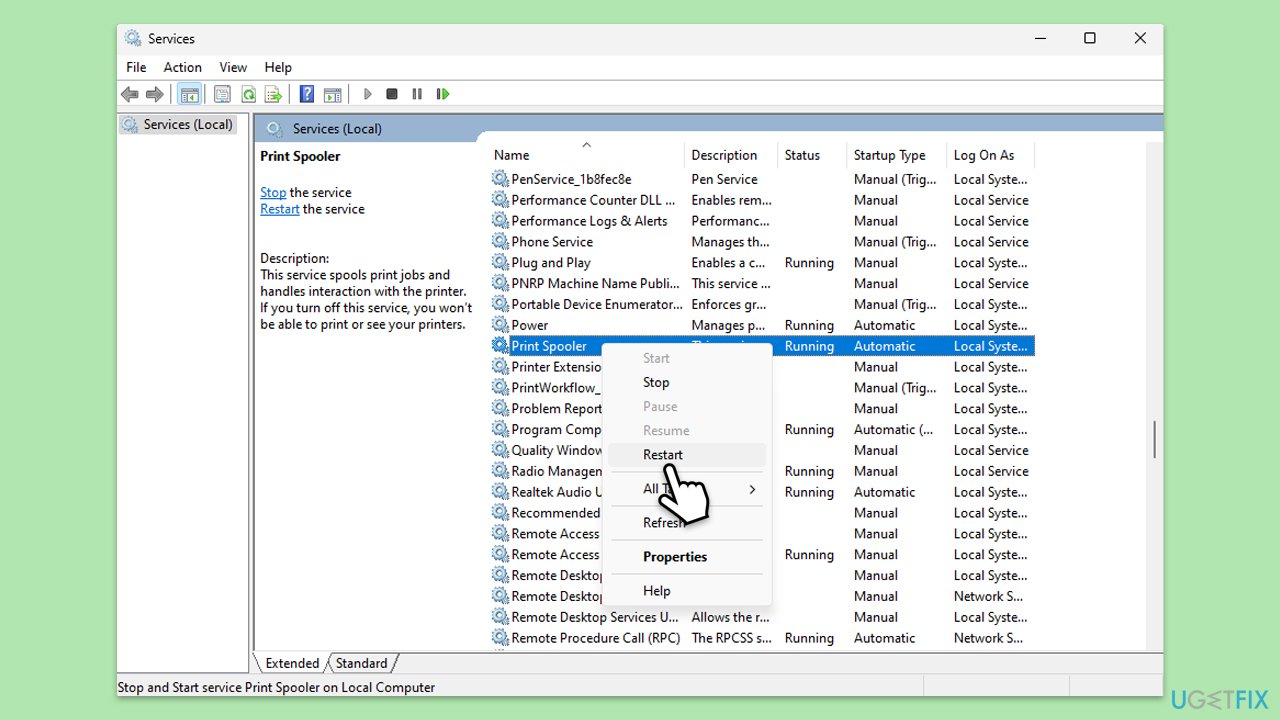Open the File menu
Viewport: 1280px width, 720px height.
point(136,67)
